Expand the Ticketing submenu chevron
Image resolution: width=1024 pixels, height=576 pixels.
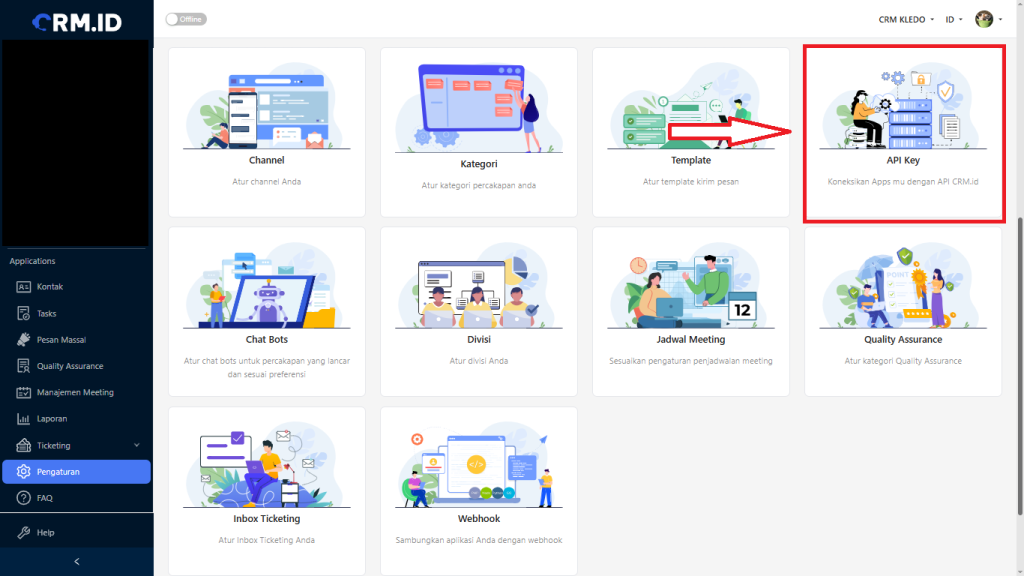pos(136,445)
